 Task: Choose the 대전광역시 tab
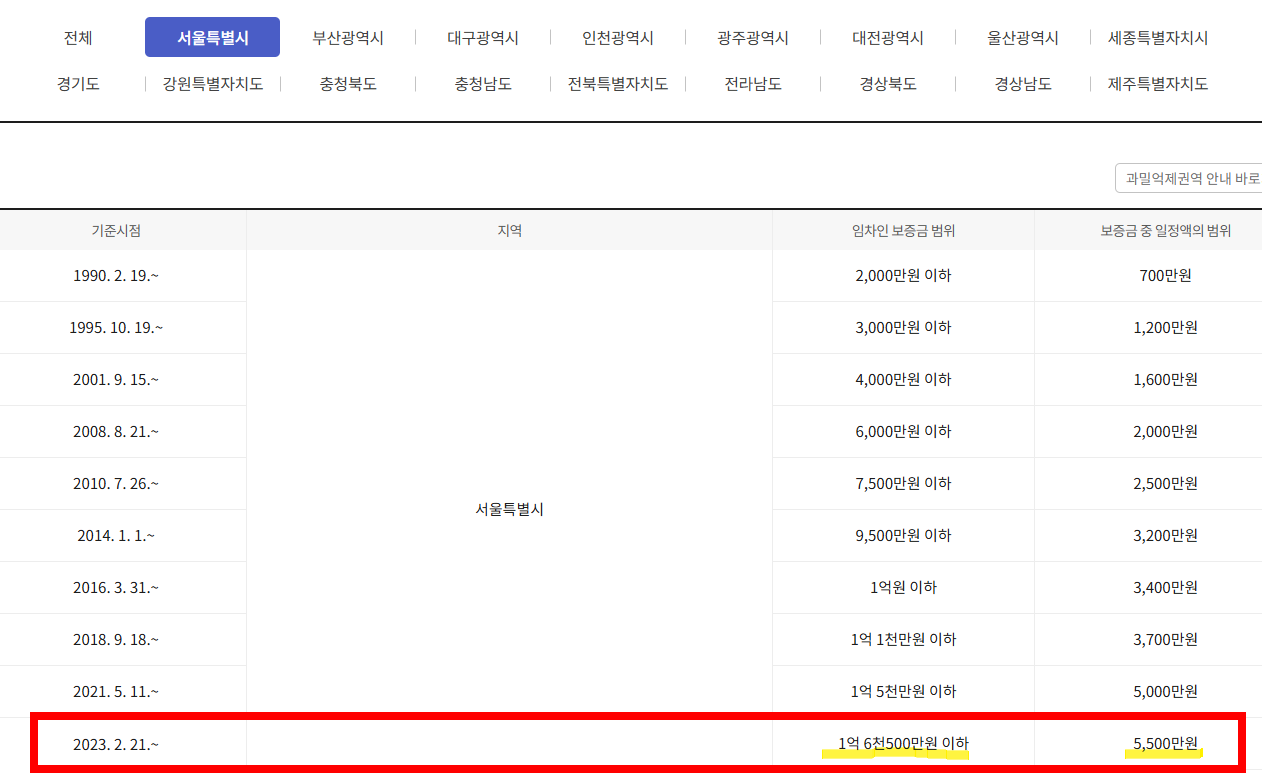pos(888,38)
